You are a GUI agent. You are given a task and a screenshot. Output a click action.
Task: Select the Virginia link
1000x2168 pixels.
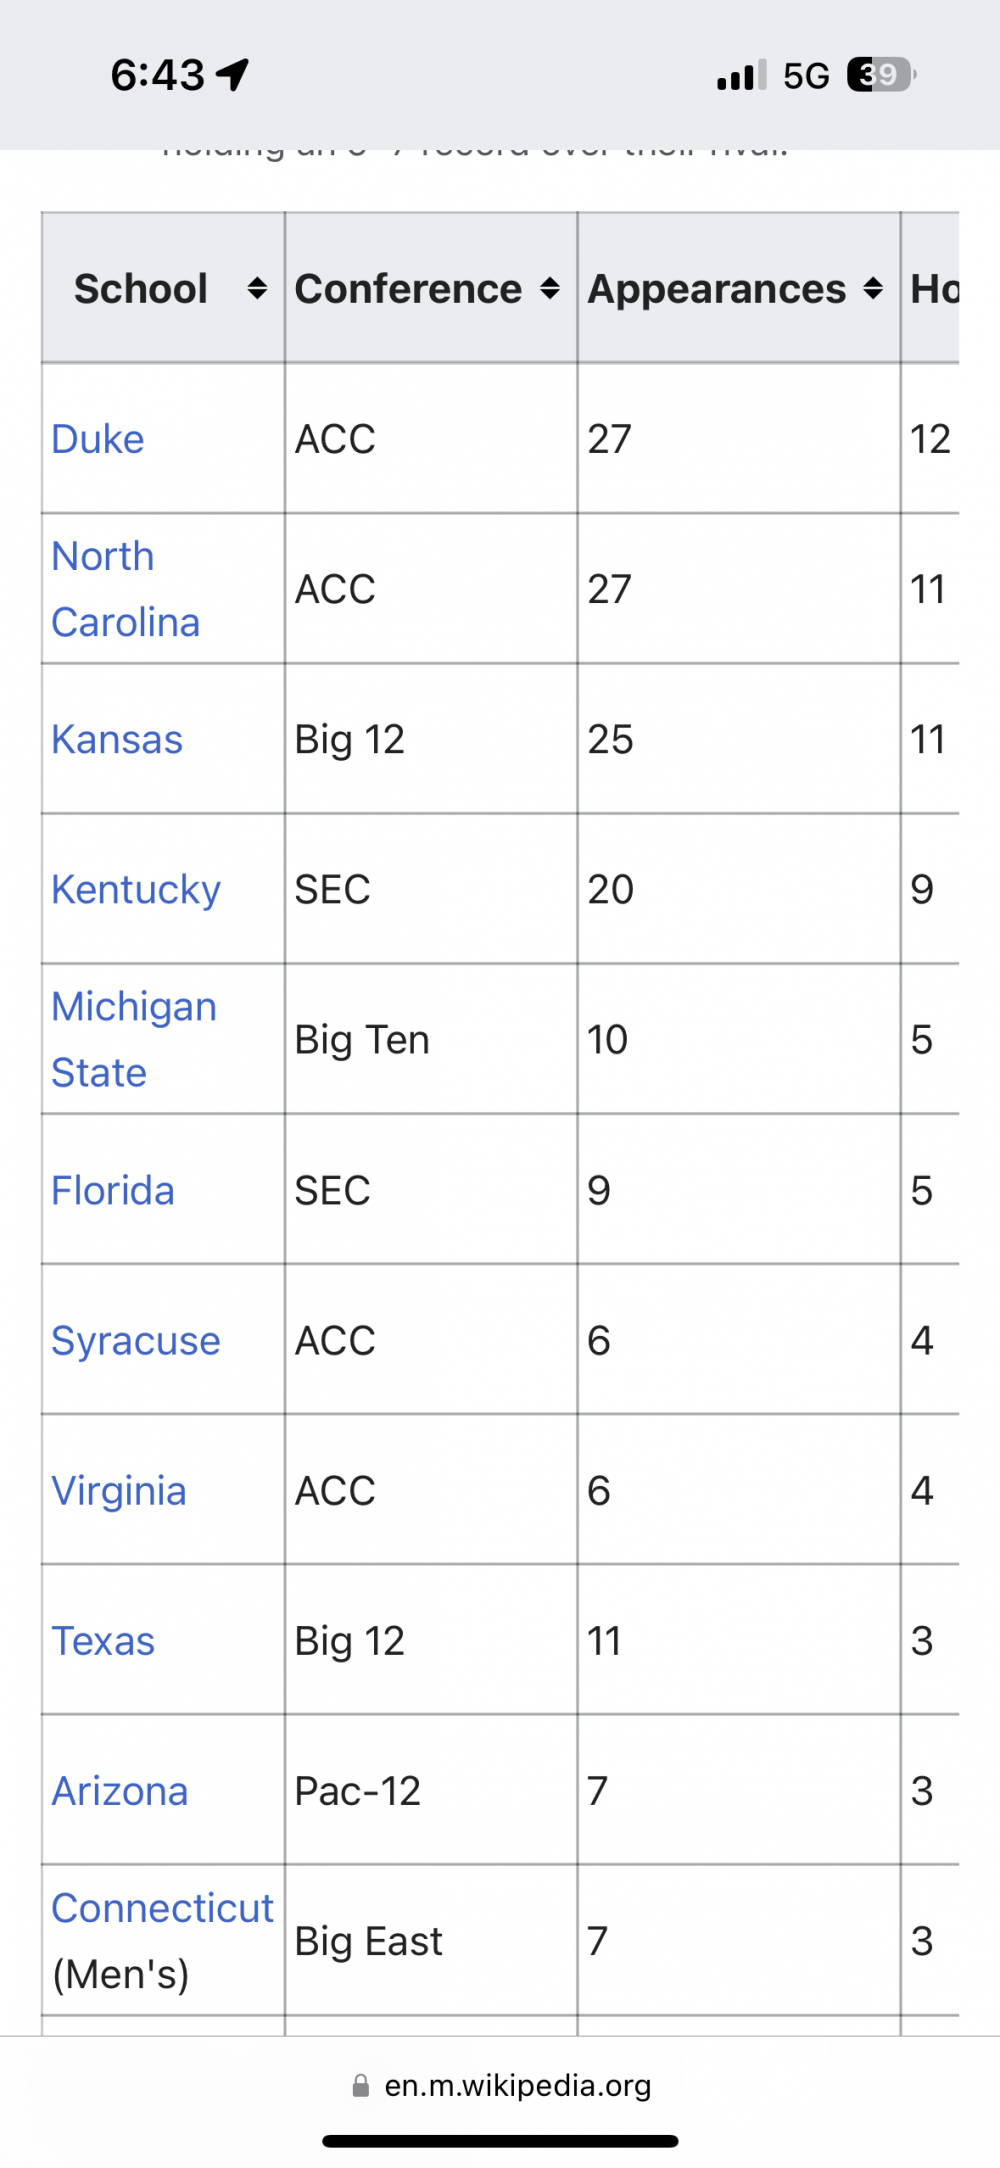click(x=119, y=1490)
